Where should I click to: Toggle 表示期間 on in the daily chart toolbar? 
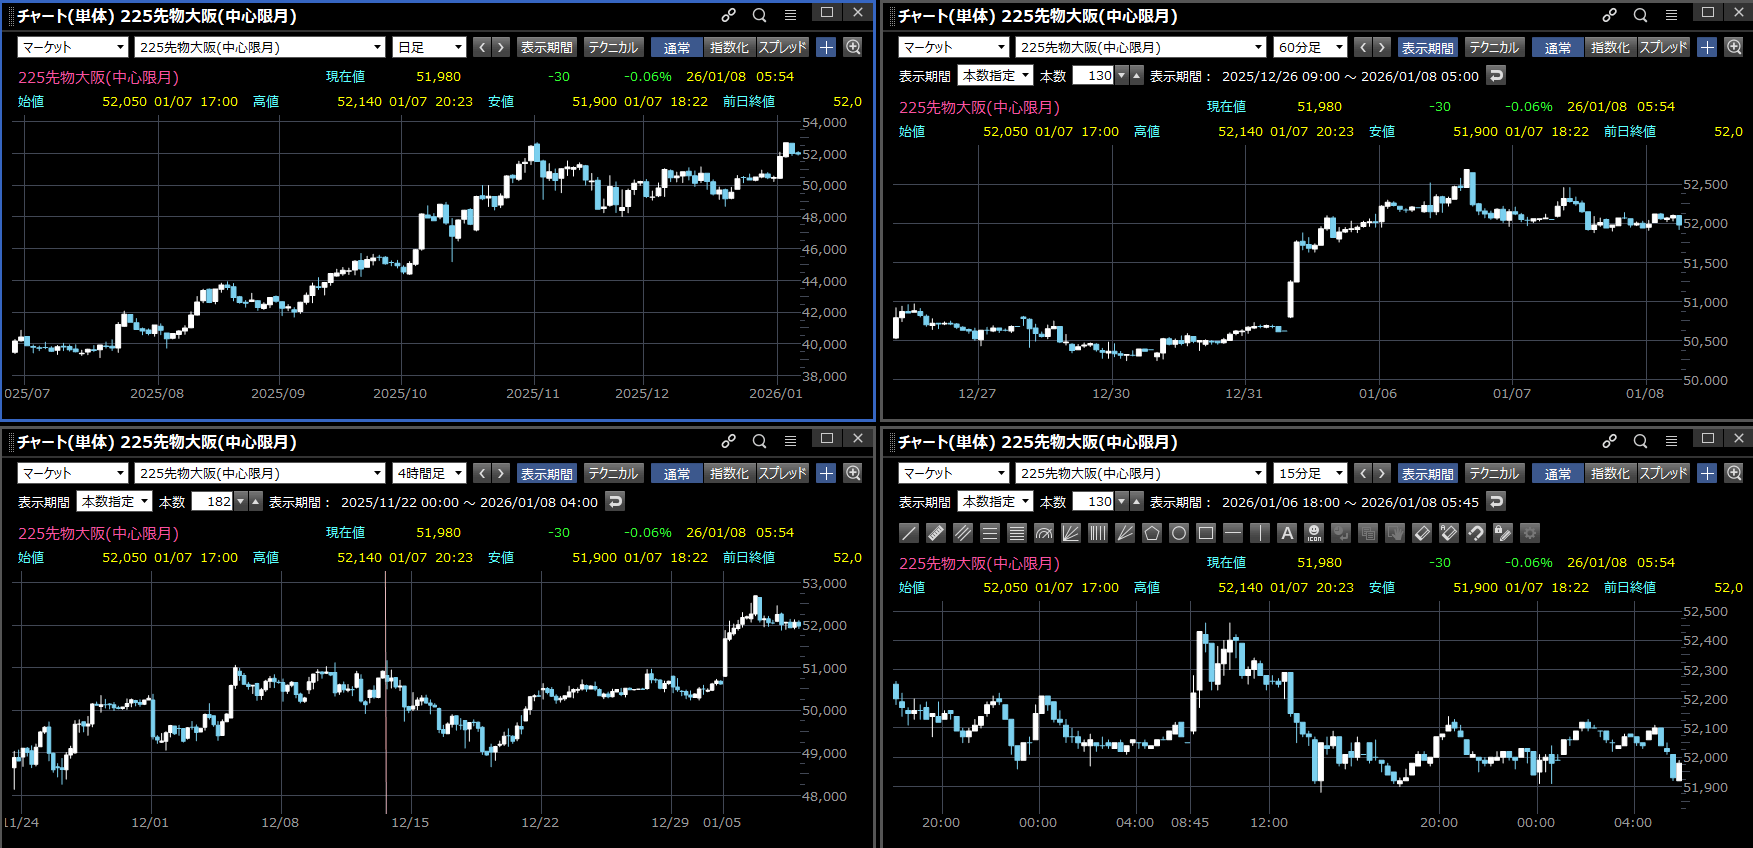[x=547, y=47]
